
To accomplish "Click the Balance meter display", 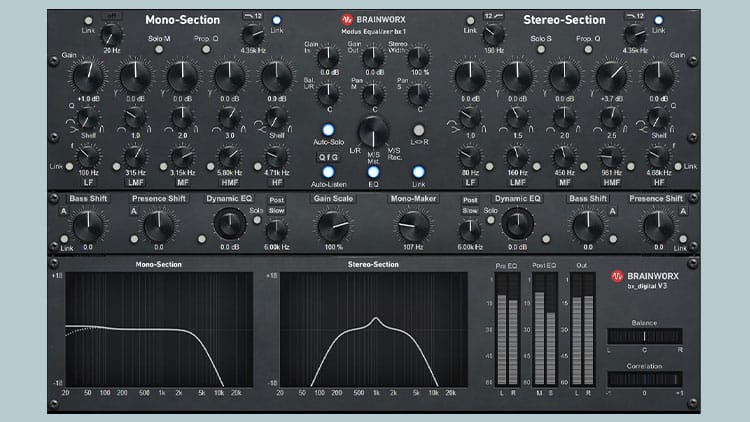I will [x=644, y=336].
